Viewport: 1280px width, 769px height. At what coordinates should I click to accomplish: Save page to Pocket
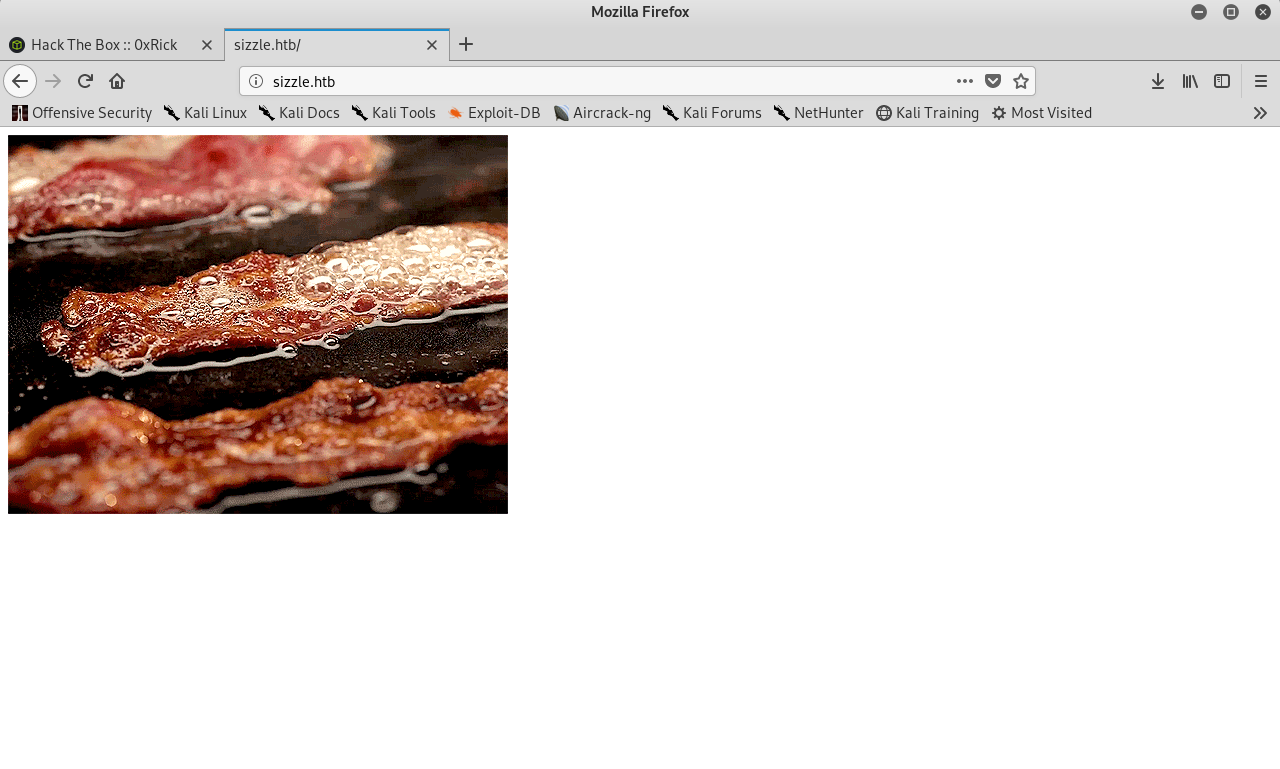pyautogui.click(x=993, y=81)
